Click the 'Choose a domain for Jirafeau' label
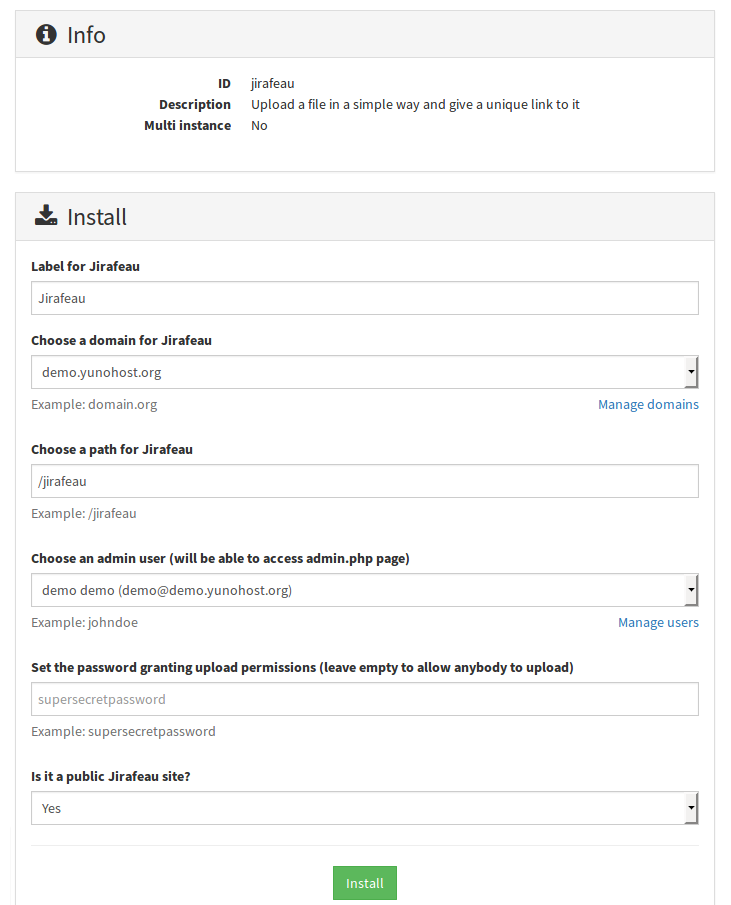 coord(121,341)
